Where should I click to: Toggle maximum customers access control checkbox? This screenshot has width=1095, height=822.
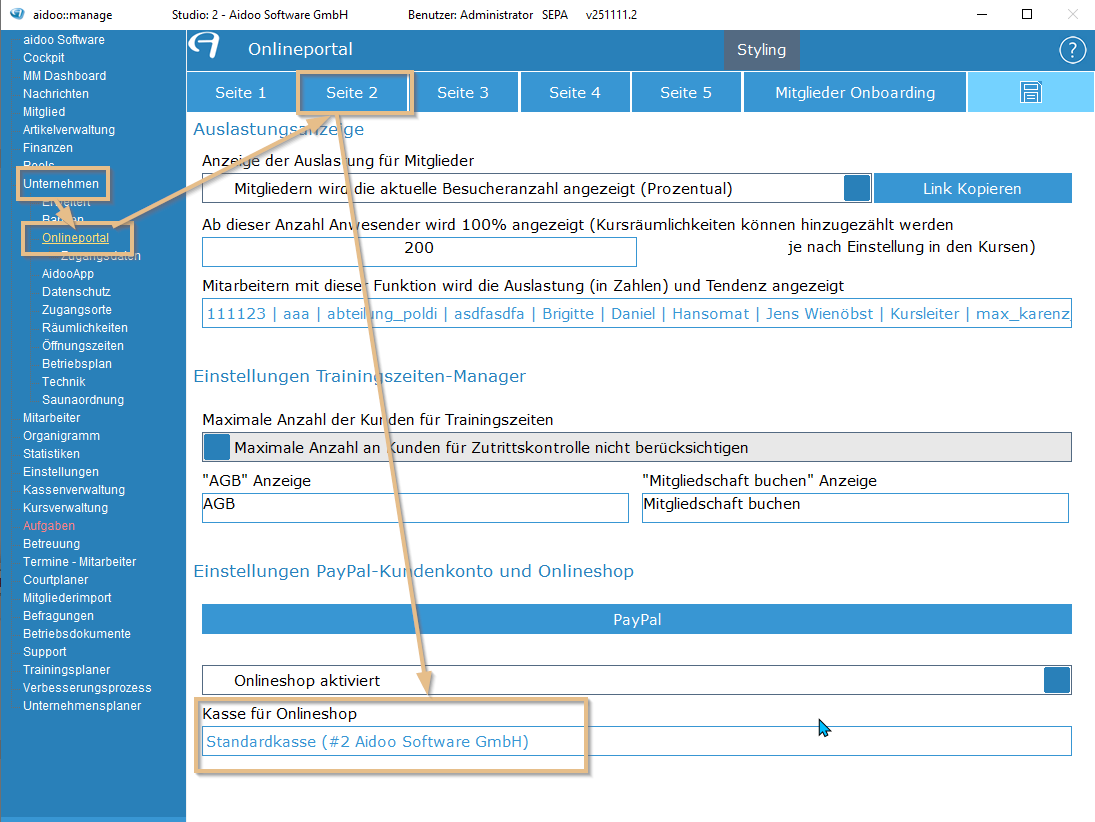coord(217,447)
